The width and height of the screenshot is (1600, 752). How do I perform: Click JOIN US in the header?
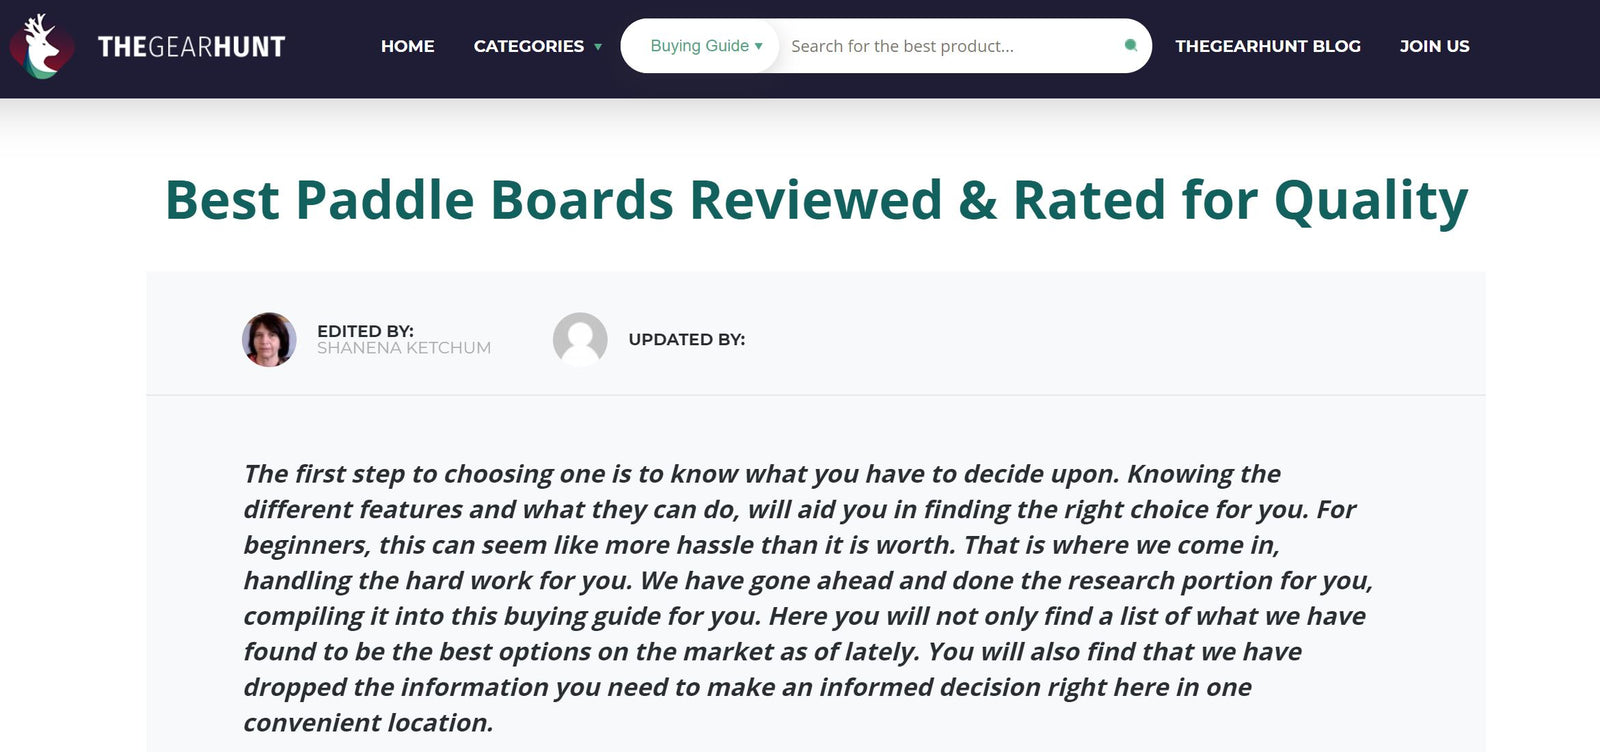coord(1435,46)
